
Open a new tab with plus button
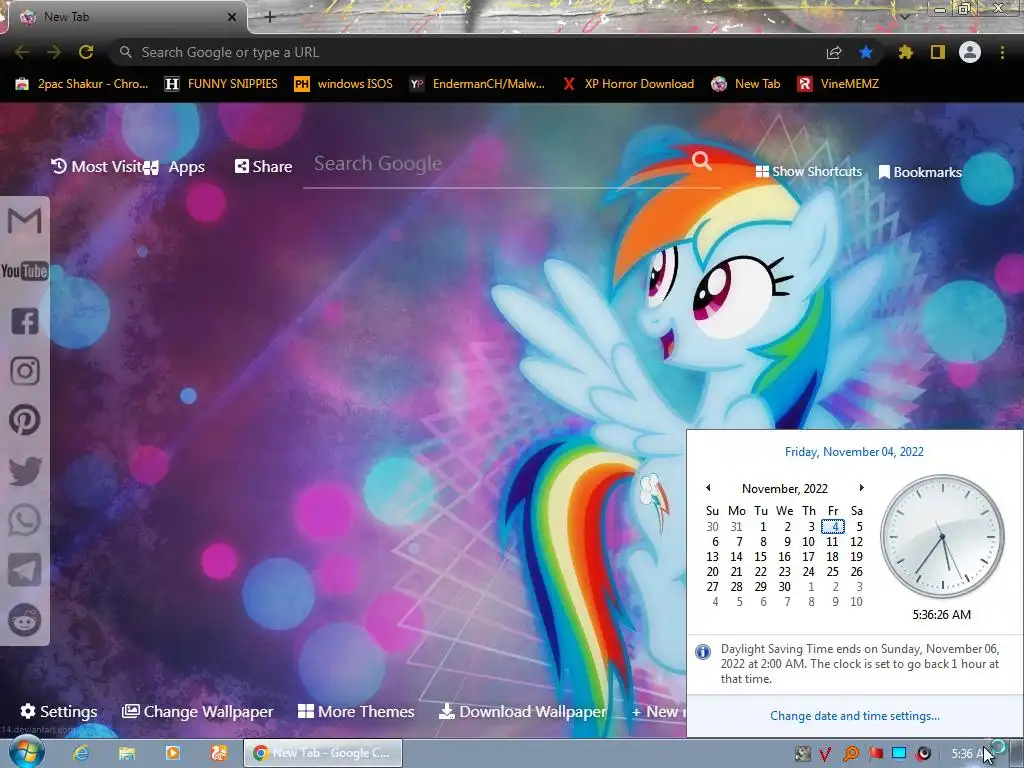point(270,17)
